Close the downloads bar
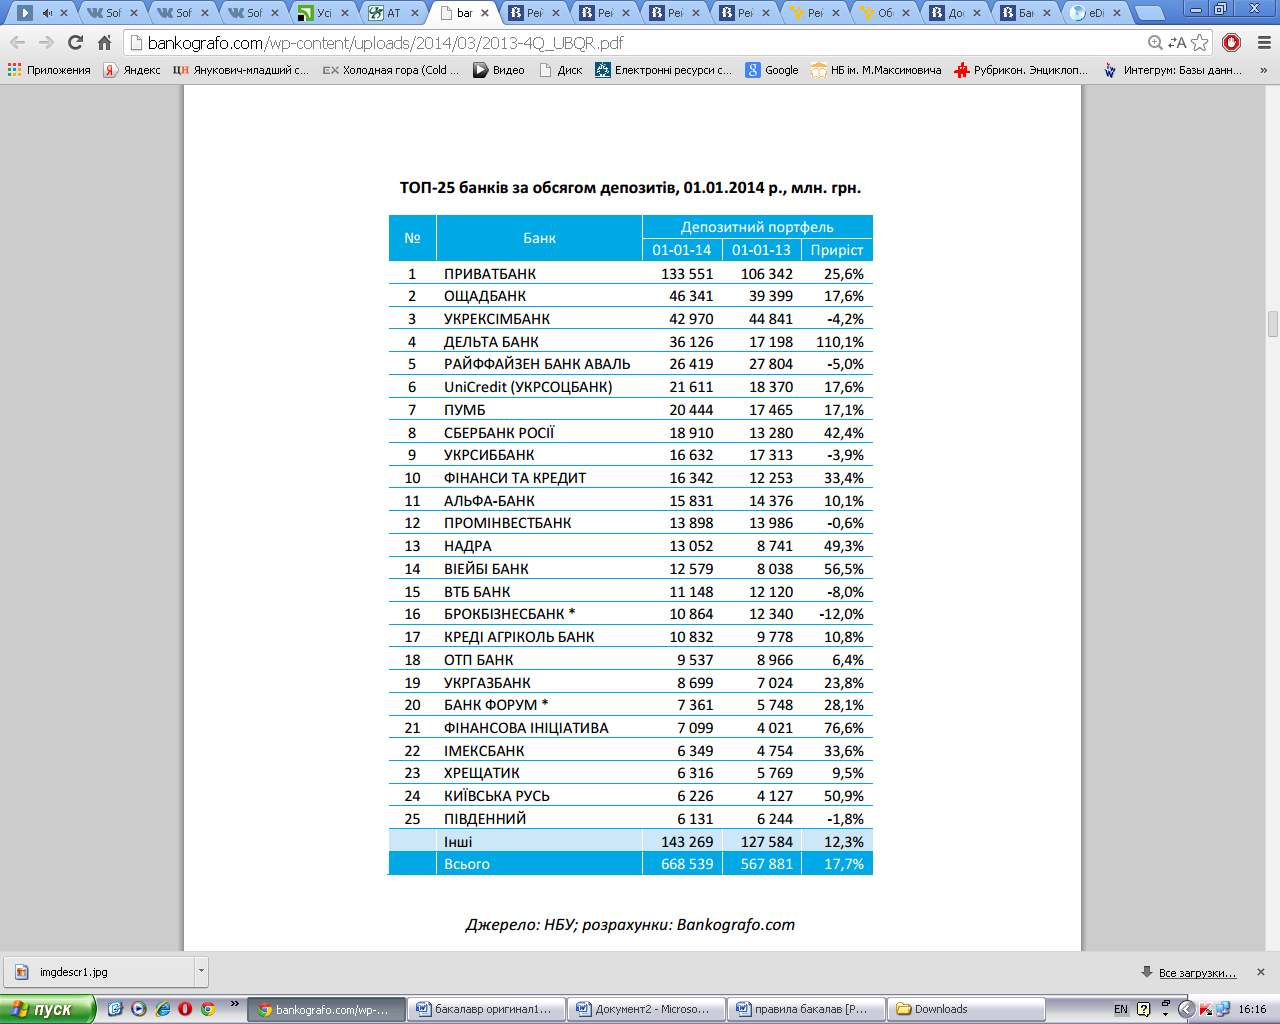 [1260, 972]
